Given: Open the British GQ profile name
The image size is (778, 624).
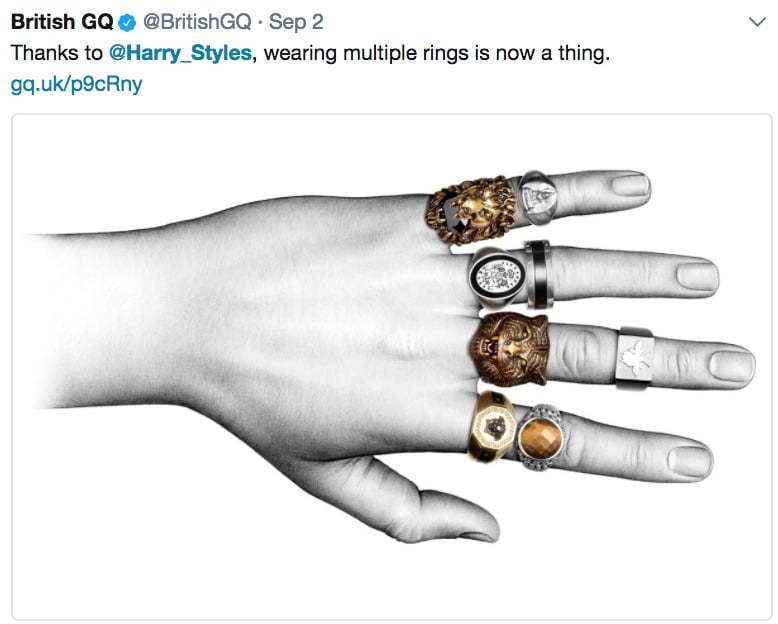Looking at the screenshot, I should click(63, 22).
